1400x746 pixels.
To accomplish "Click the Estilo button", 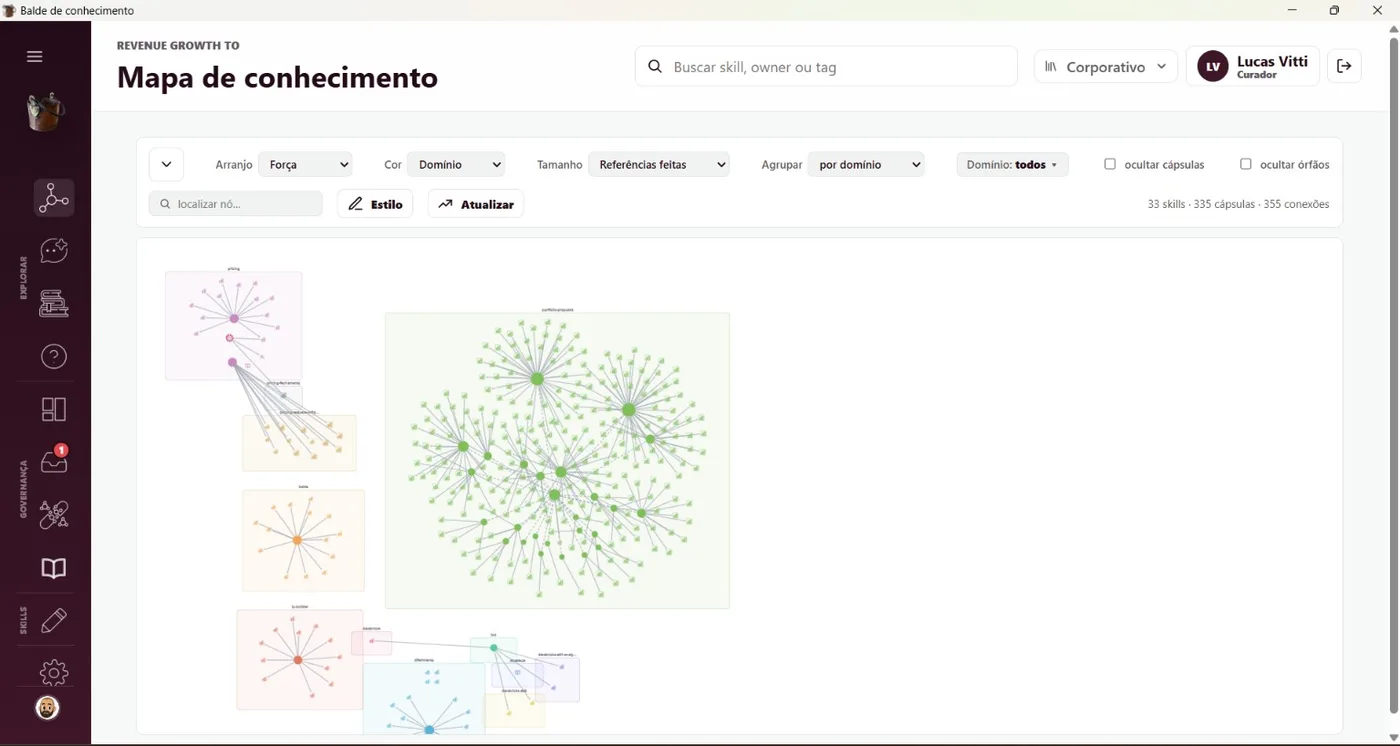I will point(375,204).
